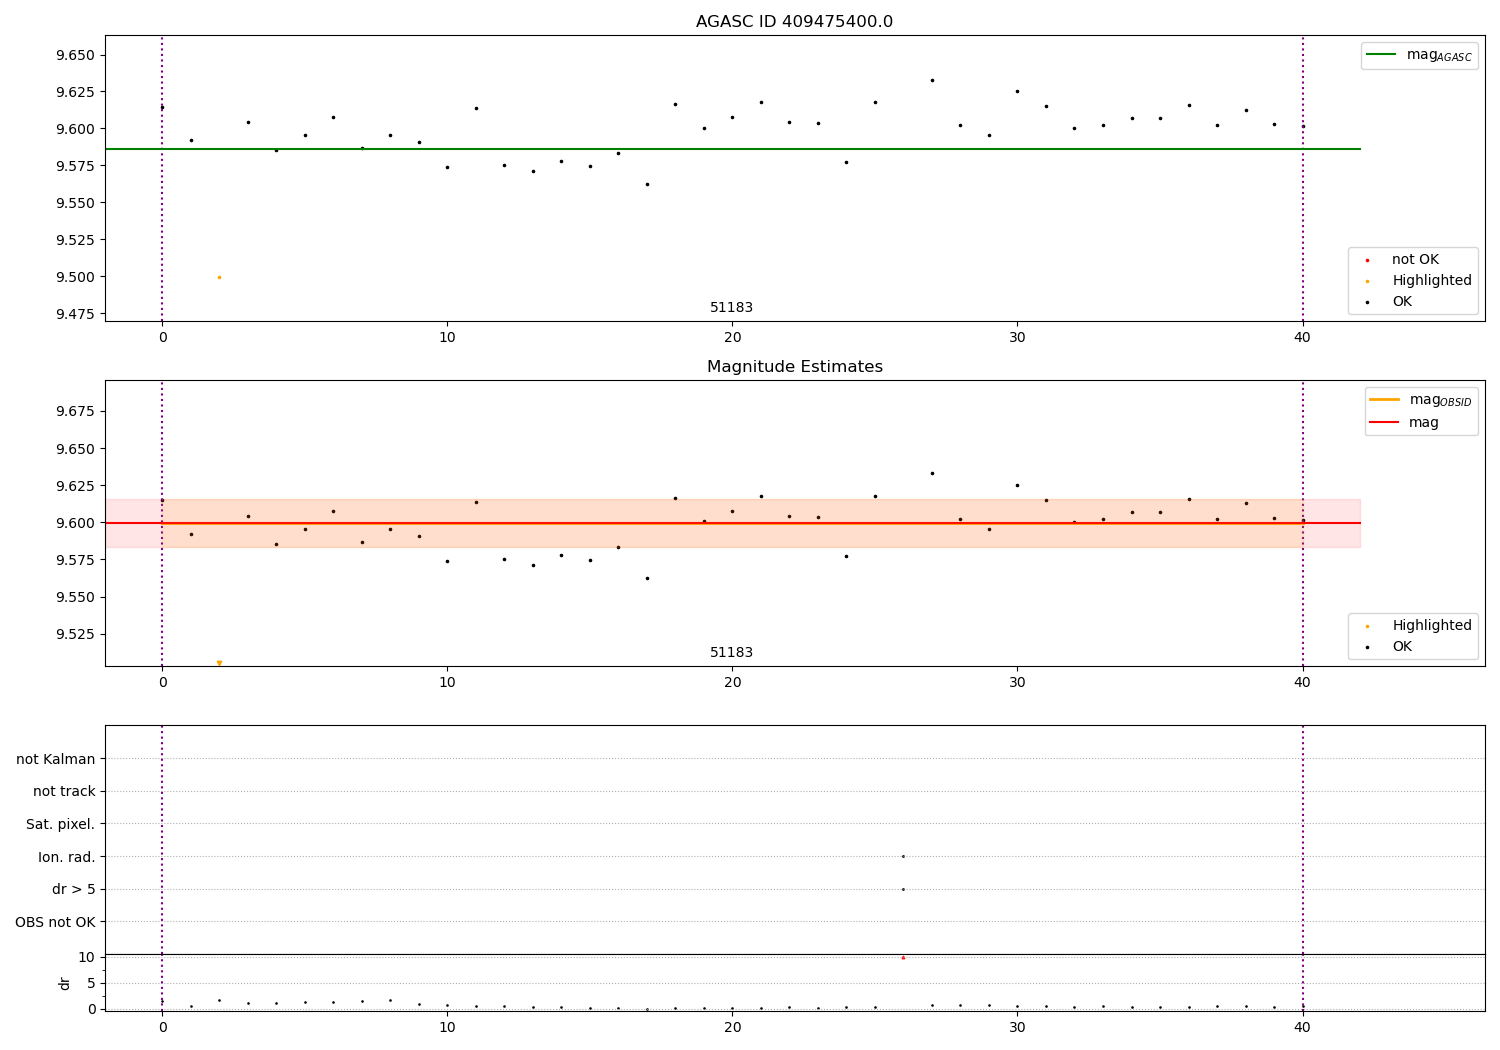Click the 'dr > 5' axis label

[74, 889]
